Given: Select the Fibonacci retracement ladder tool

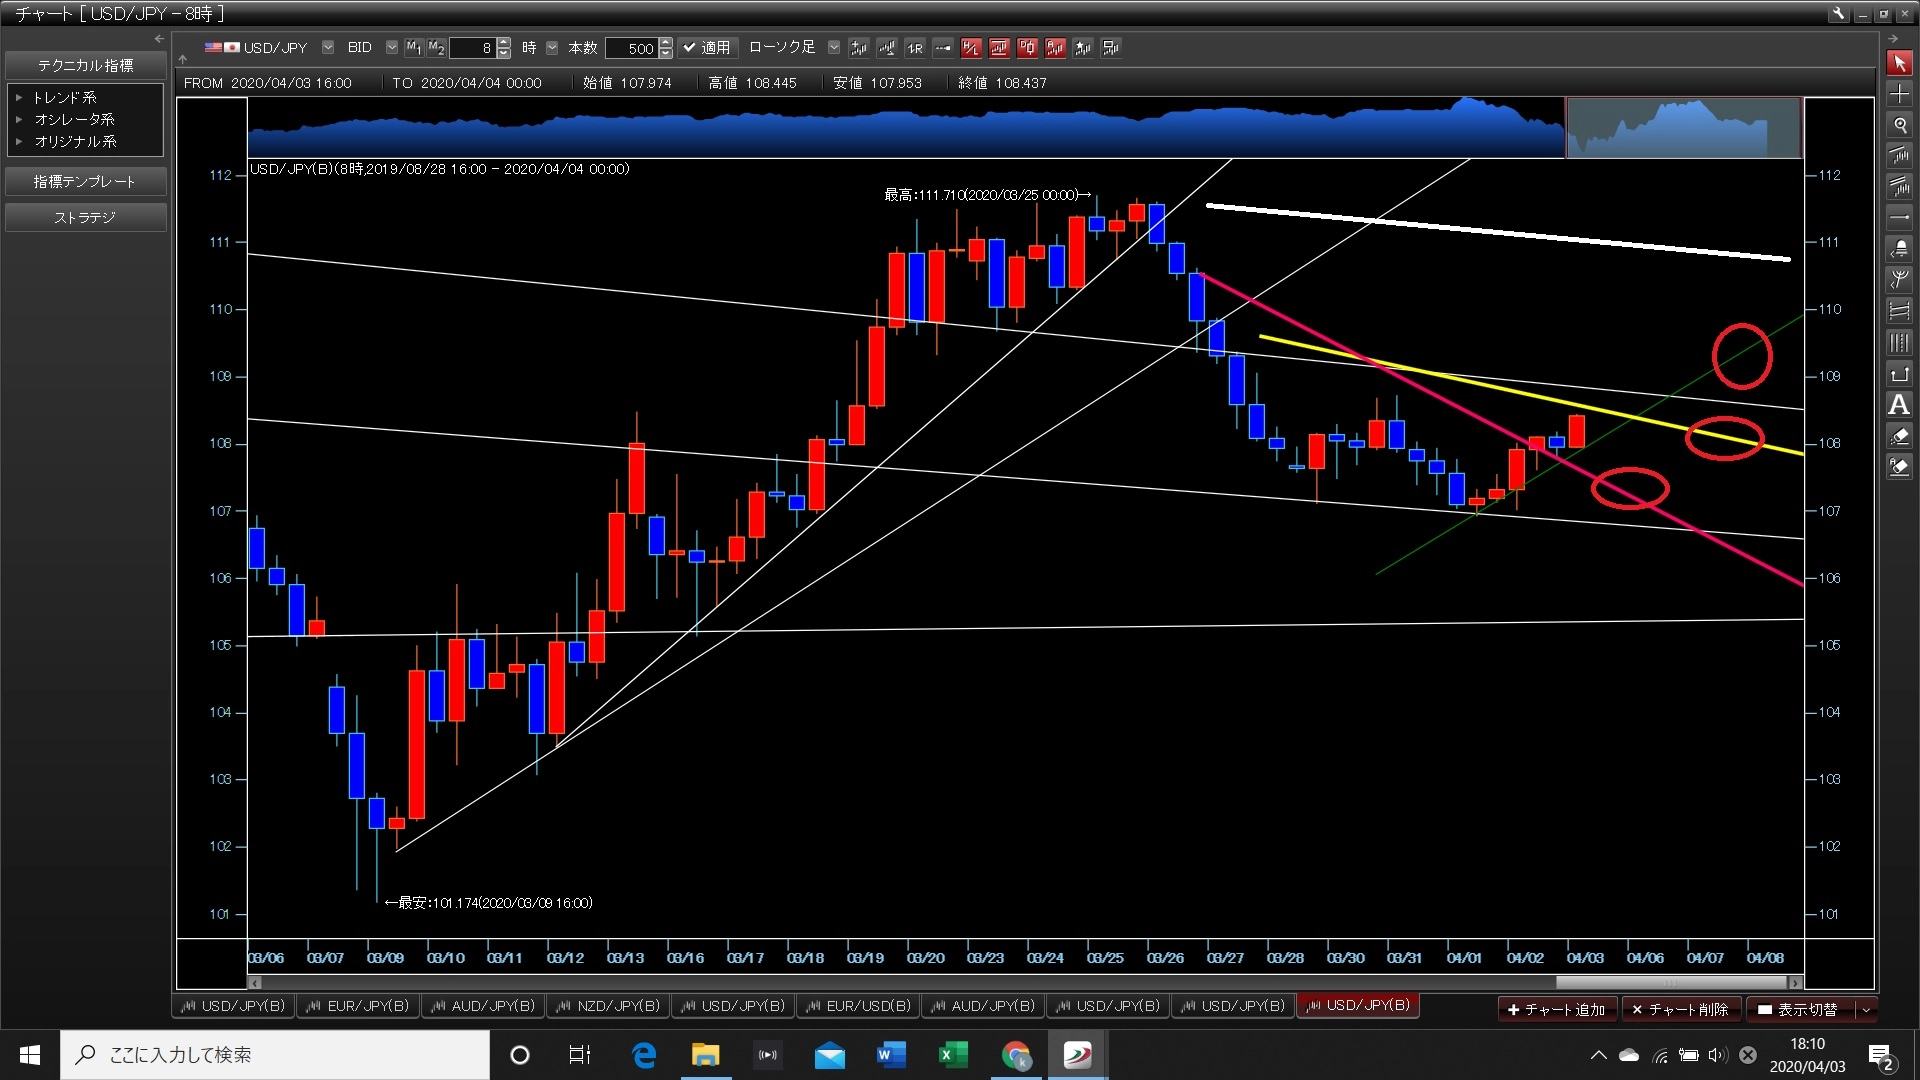Looking at the screenshot, I should pyautogui.click(x=1899, y=311).
